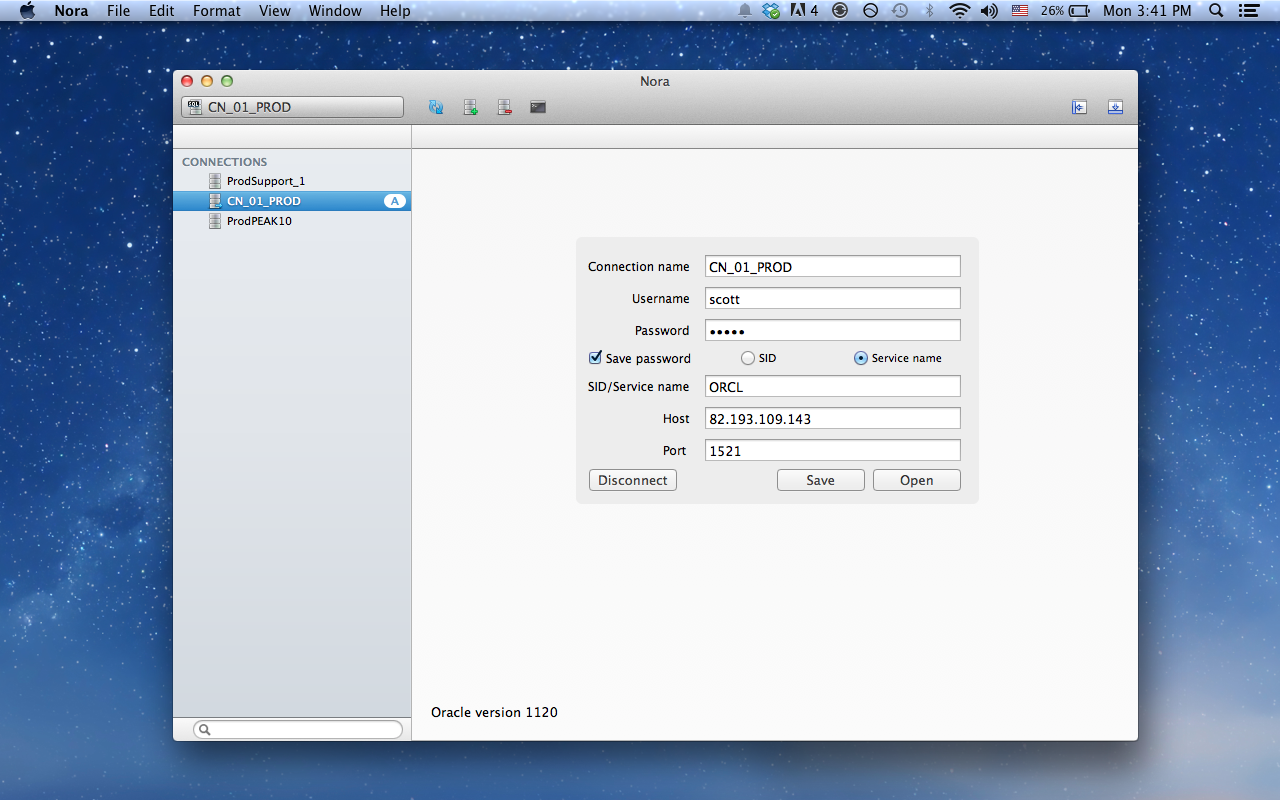
Task: Click the refresh connections toolbar icon
Action: pos(436,107)
